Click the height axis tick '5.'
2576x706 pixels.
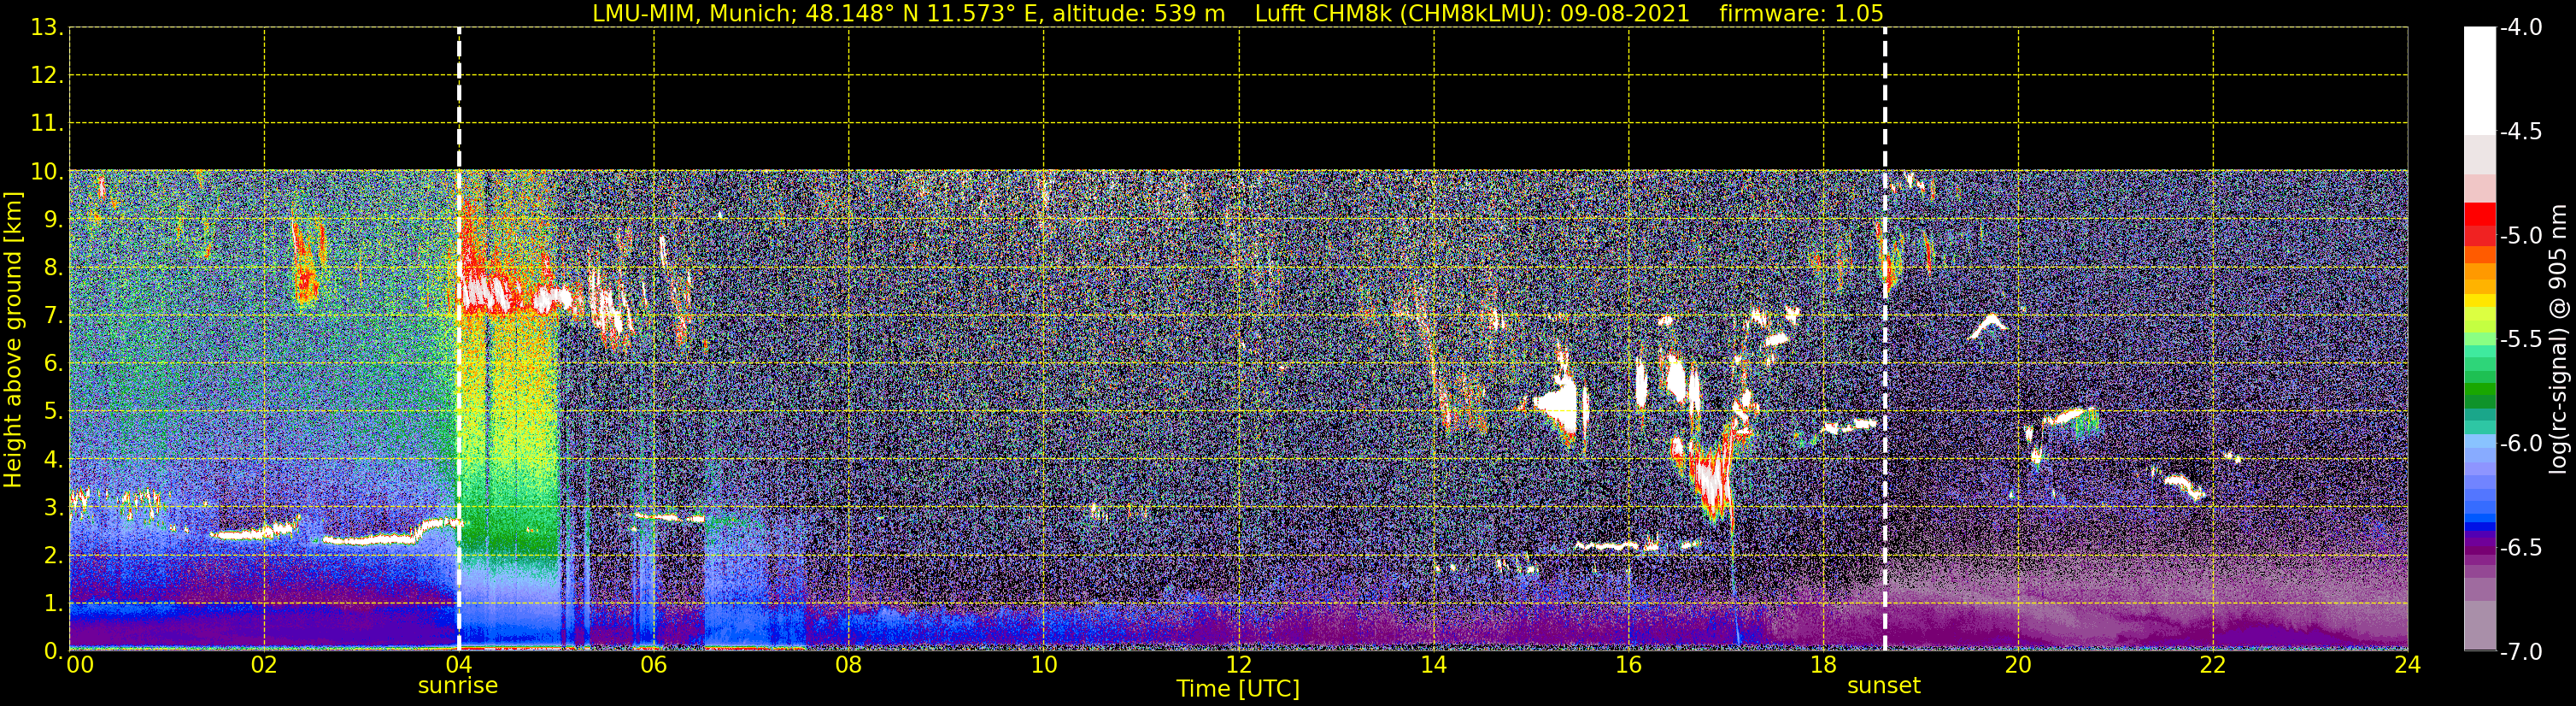coord(53,412)
